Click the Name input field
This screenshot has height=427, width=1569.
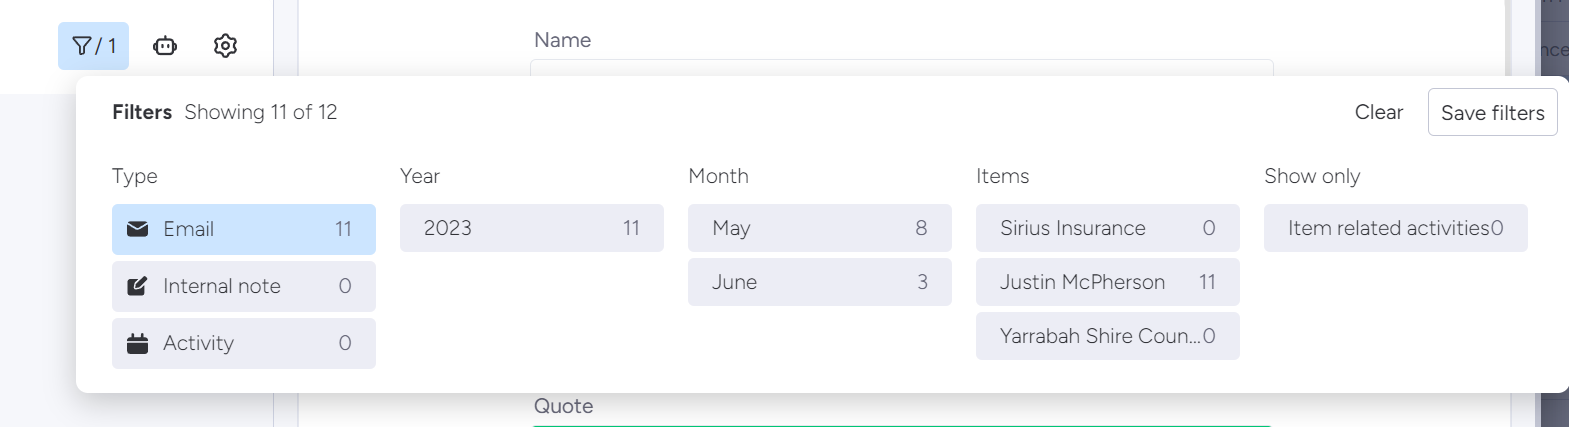tap(900, 68)
